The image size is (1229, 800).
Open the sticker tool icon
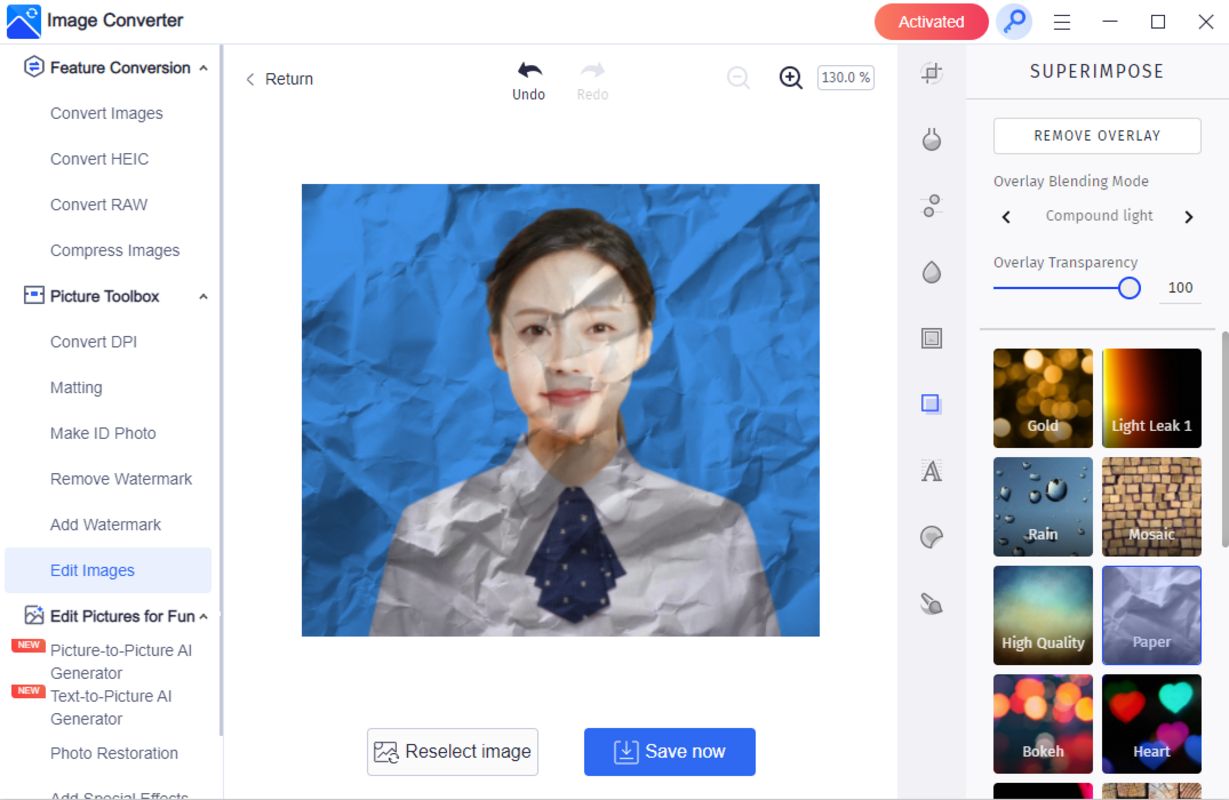932,537
